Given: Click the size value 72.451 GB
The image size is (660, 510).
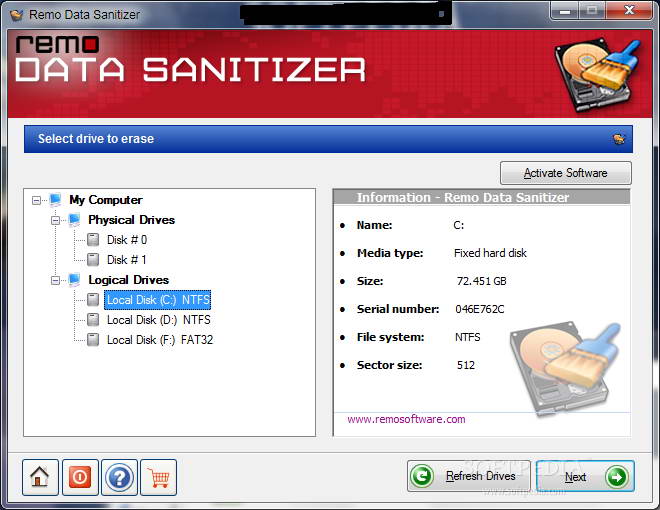Looking at the screenshot, I should (482, 281).
